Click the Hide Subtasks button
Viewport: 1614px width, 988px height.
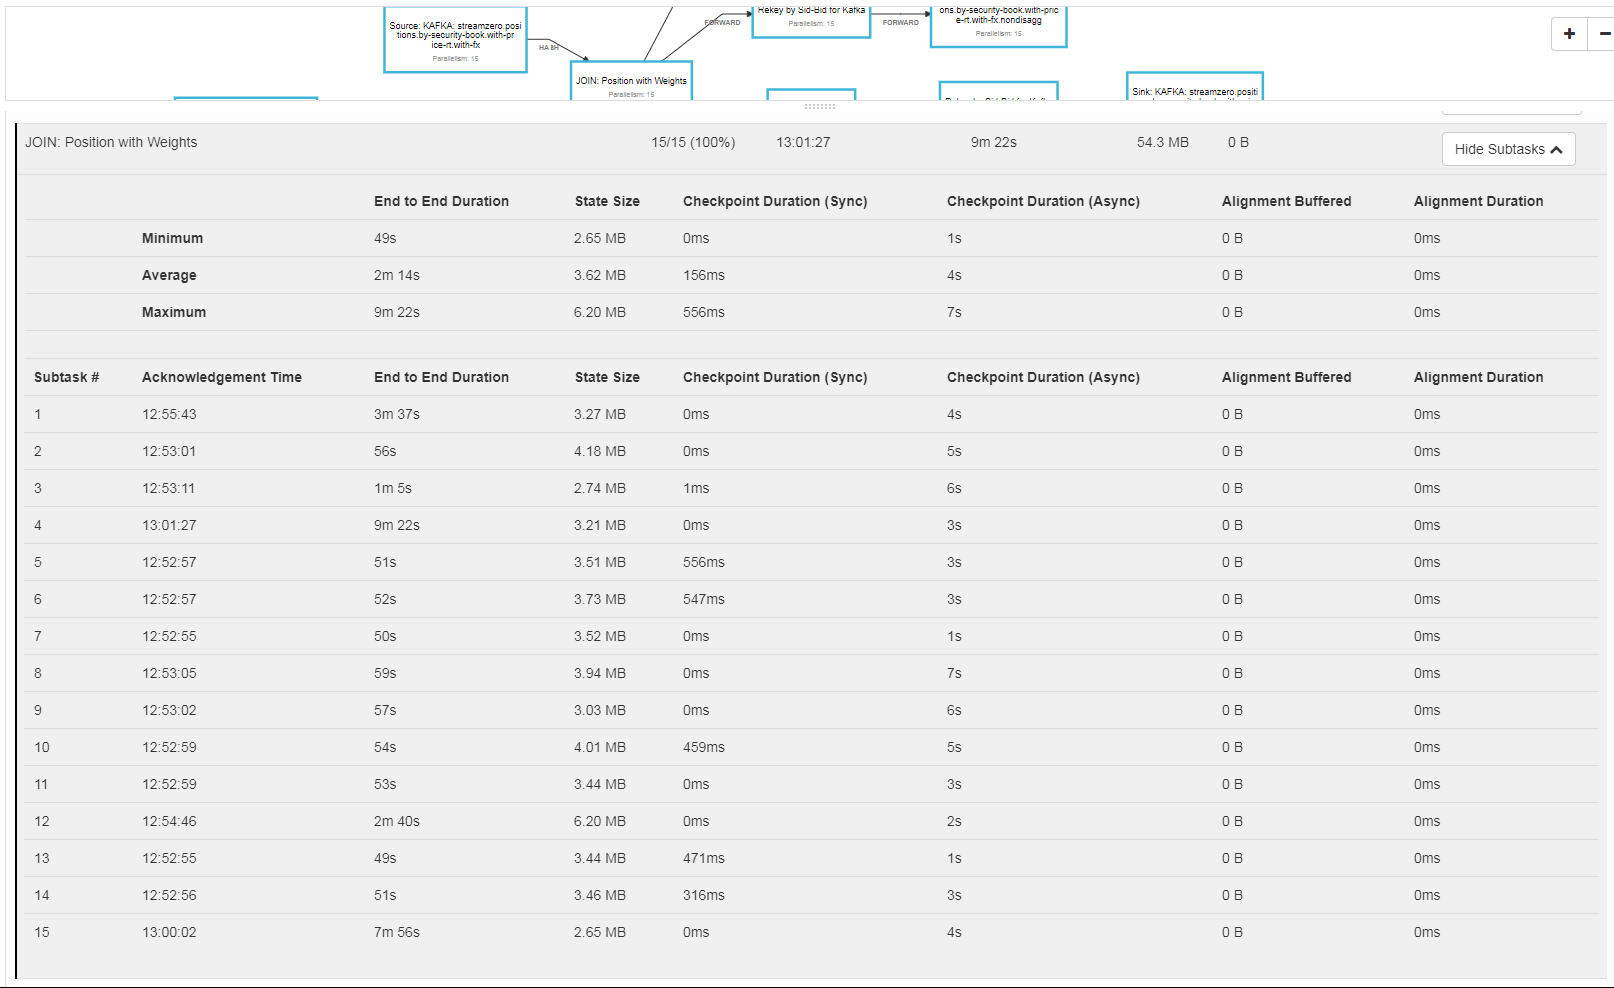coord(1498,149)
